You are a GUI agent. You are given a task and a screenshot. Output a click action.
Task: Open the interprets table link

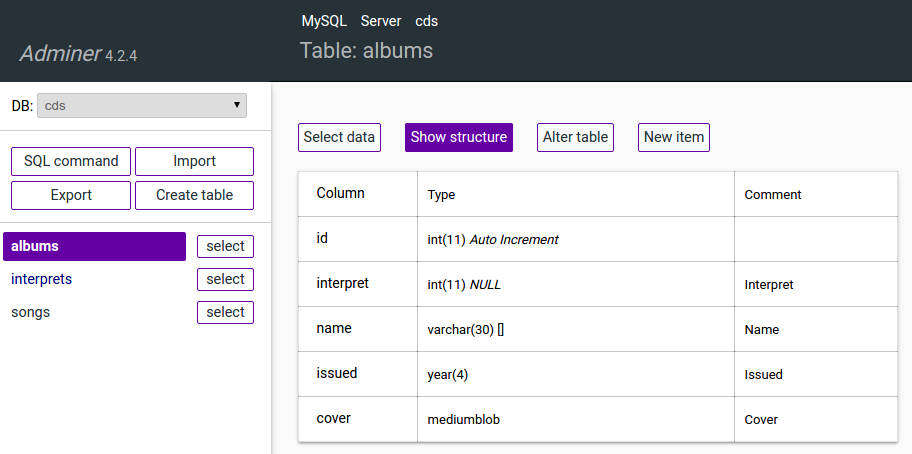coord(41,279)
